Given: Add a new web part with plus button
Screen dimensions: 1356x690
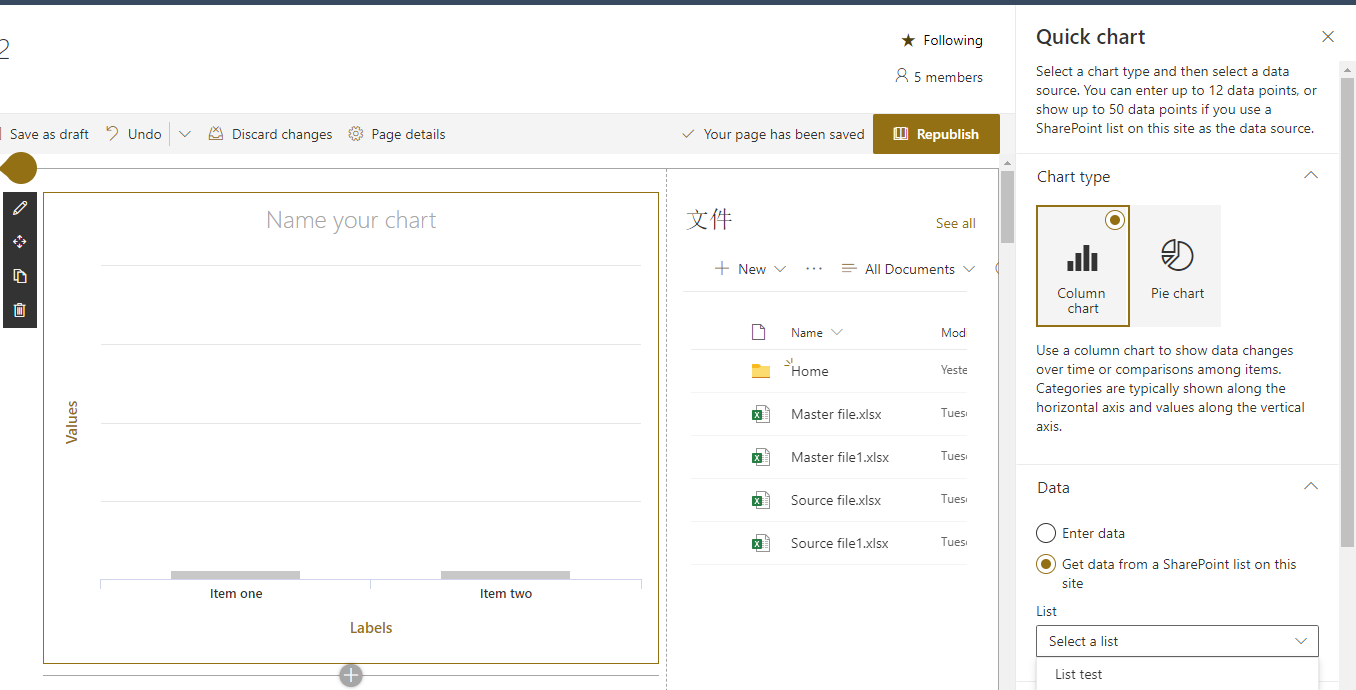Looking at the screenshot, I should pyautogui.click(x=351, y=676).
